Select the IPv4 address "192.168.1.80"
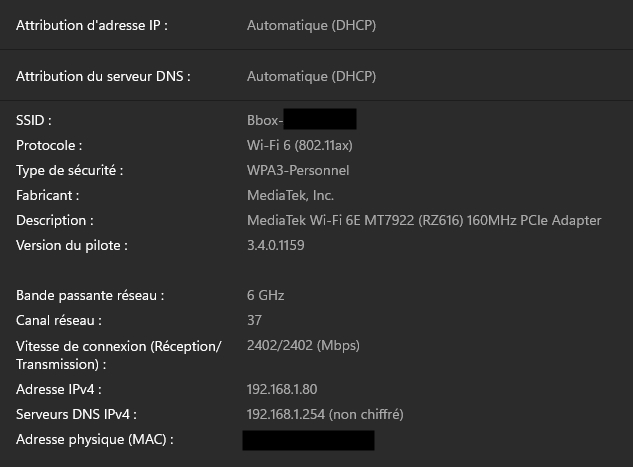Screen dimensions: 633x467 point(282,389)
